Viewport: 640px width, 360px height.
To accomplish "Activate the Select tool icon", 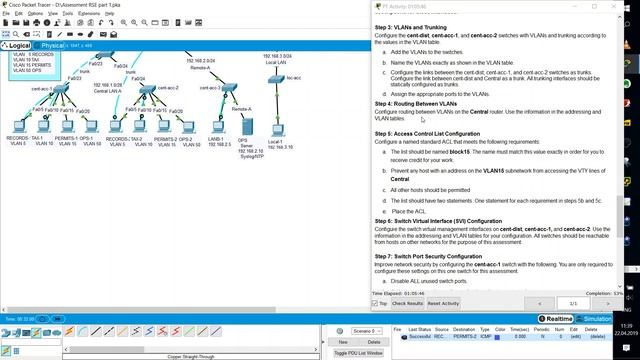I will click(6, 34).
